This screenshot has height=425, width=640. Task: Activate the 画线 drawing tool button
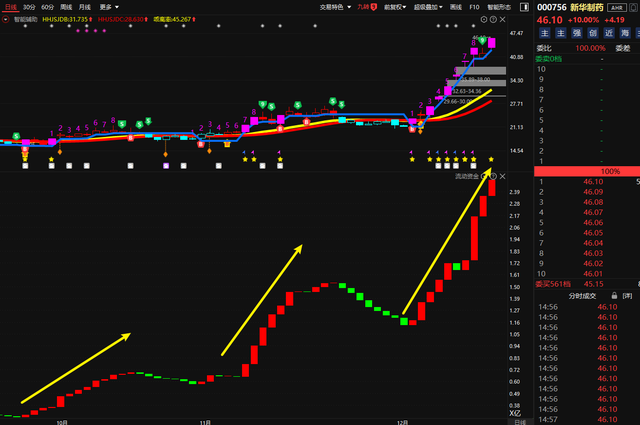point(455,6)
